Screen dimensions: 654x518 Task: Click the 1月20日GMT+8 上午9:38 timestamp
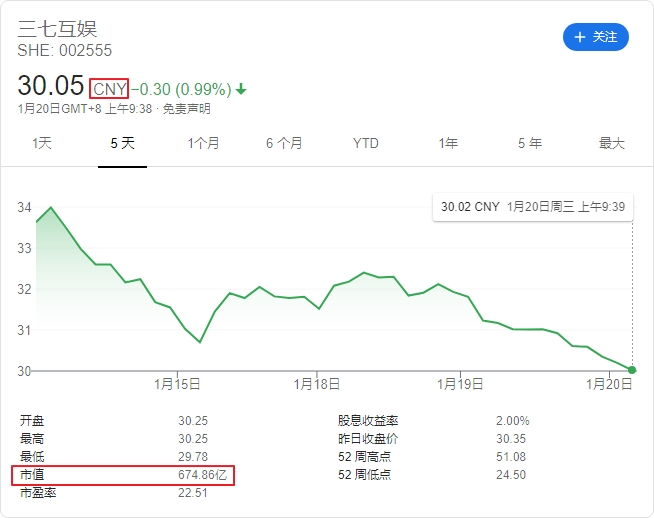point(85,109)
